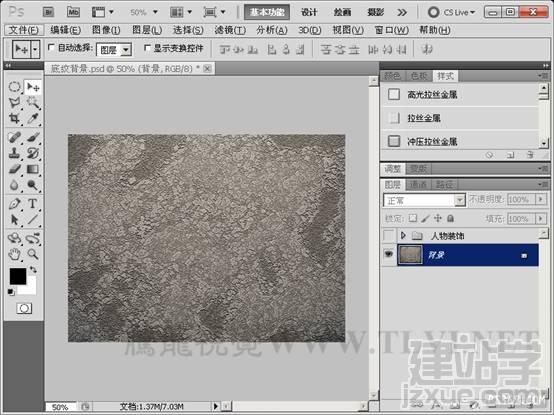Image resolution: width=554 pixels, height=415 pixels.
Task: Select the Horizontal Type tool
Action: (33, 203)
